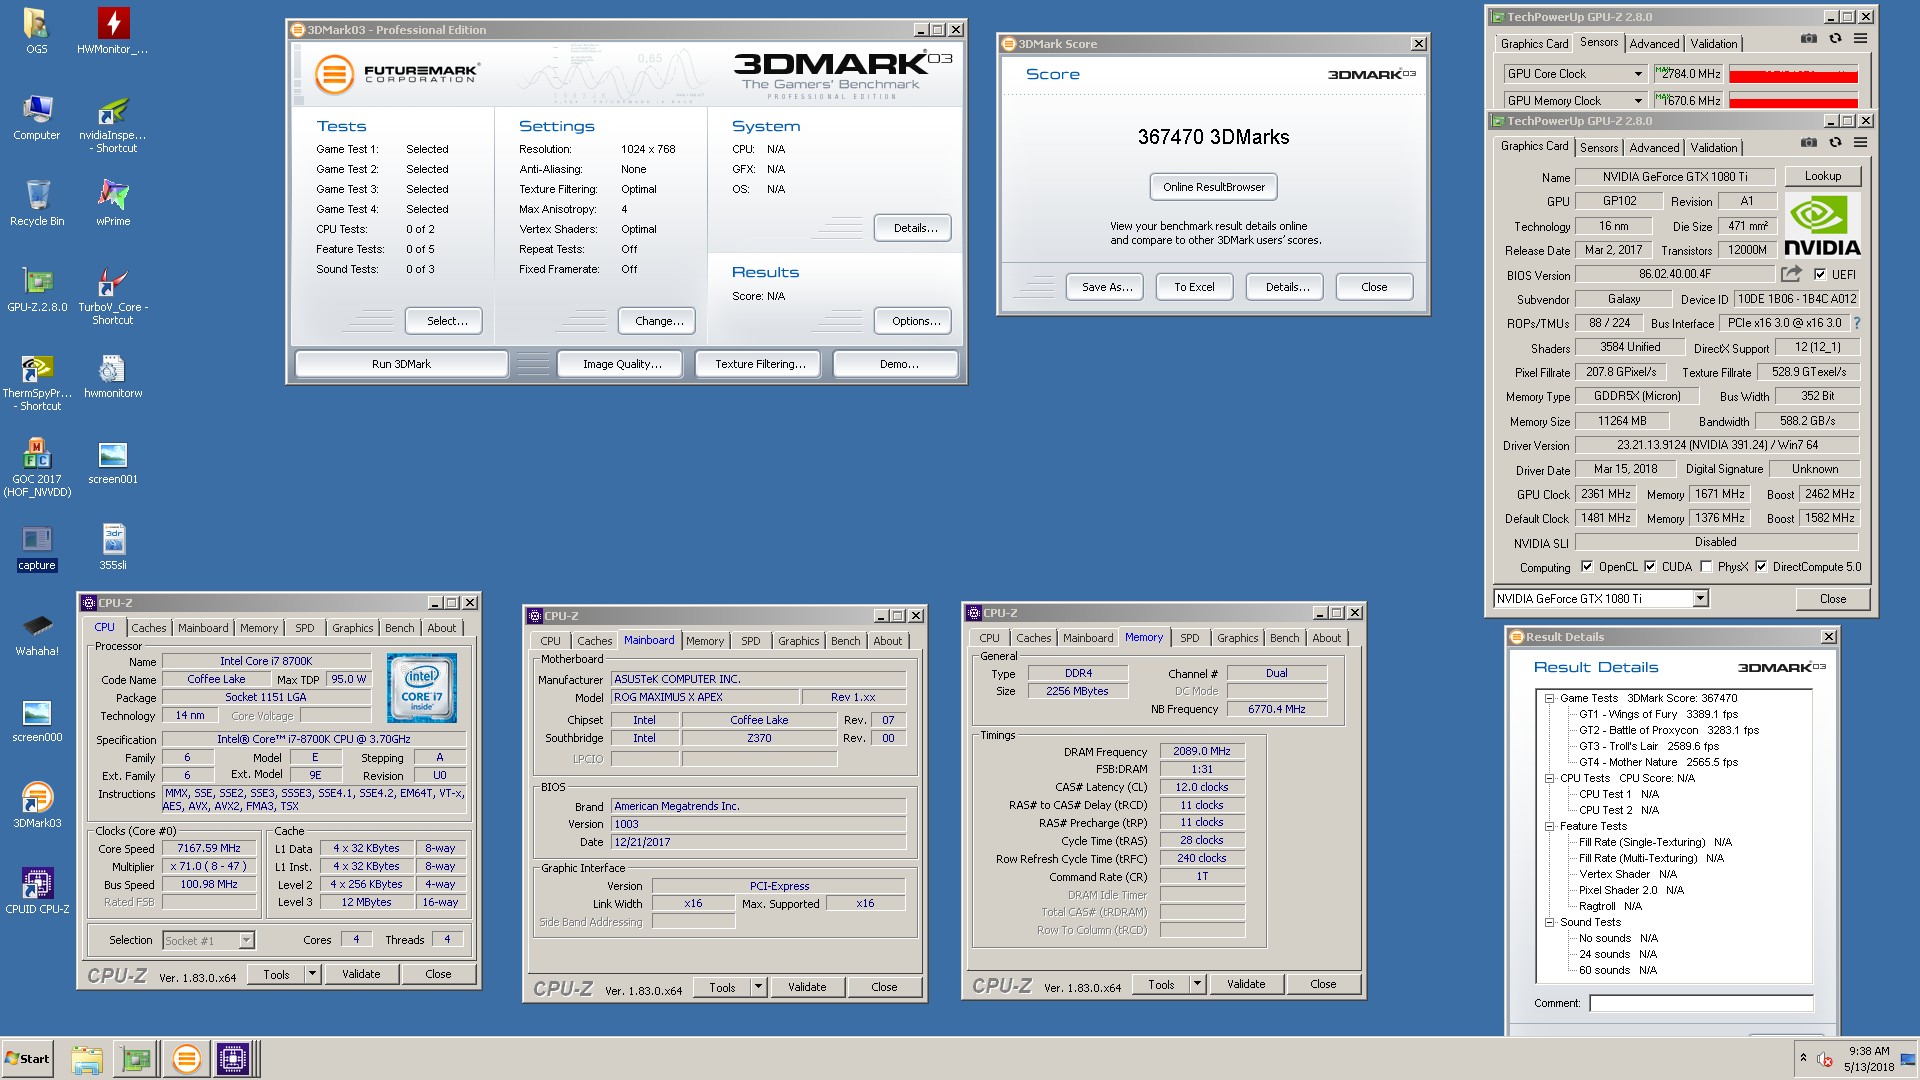Toggle the CUDA checkbox
The width and height of the screenshot is (1920, 1080).
point(1650,566)
